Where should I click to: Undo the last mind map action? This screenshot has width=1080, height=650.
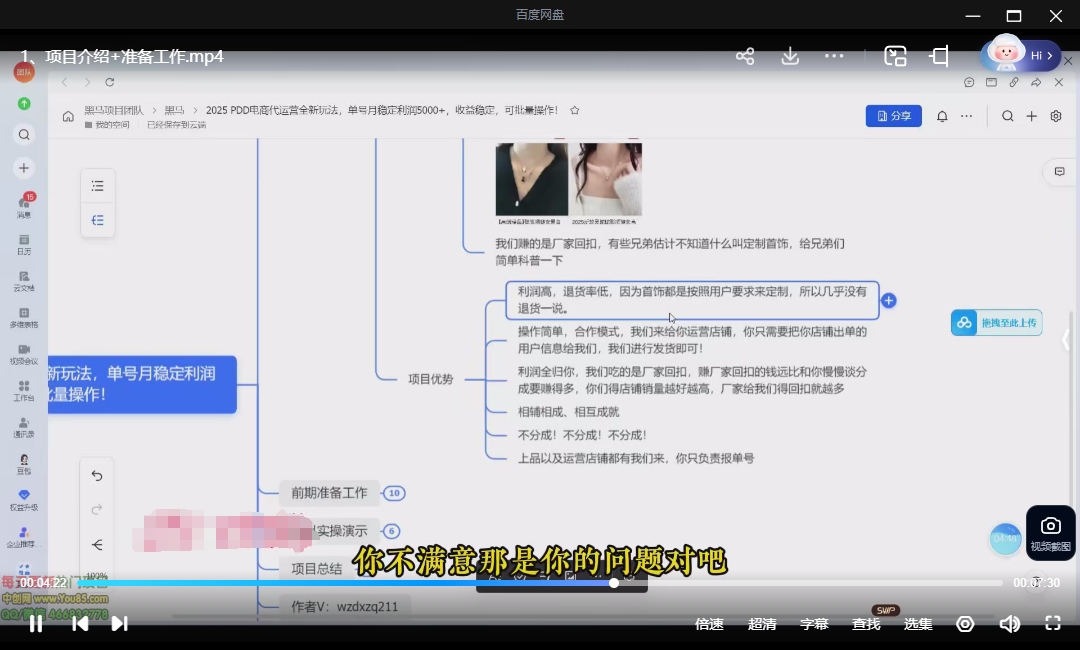point(96,476)
